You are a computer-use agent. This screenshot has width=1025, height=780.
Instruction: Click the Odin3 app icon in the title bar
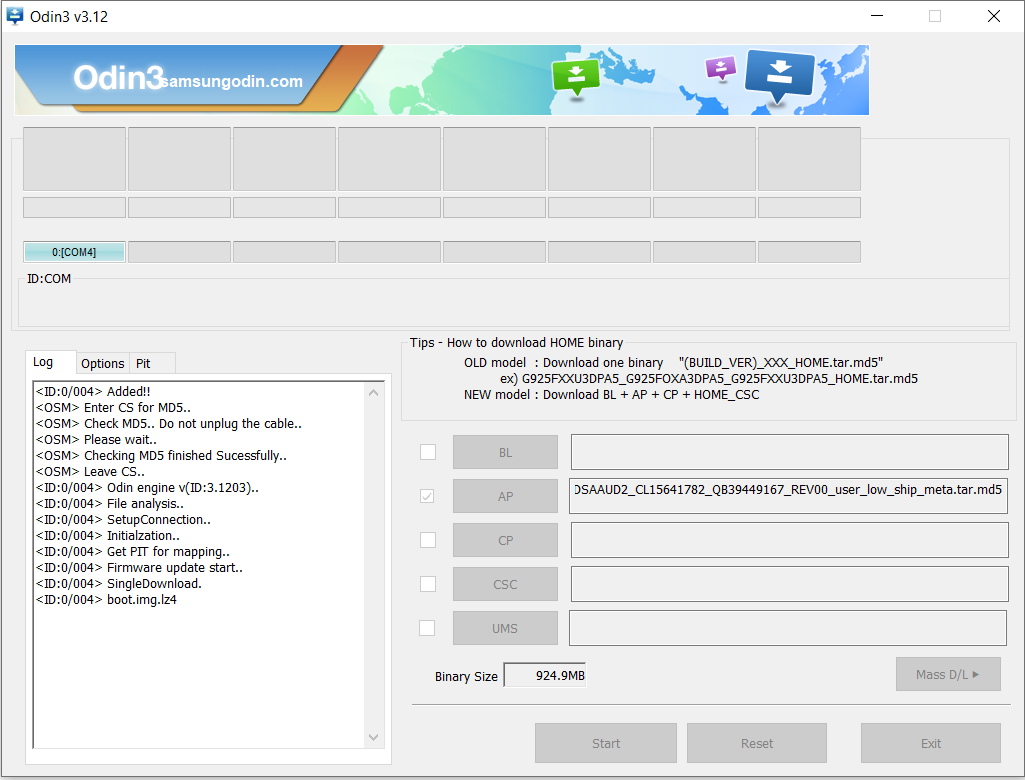tap(14, 16)
